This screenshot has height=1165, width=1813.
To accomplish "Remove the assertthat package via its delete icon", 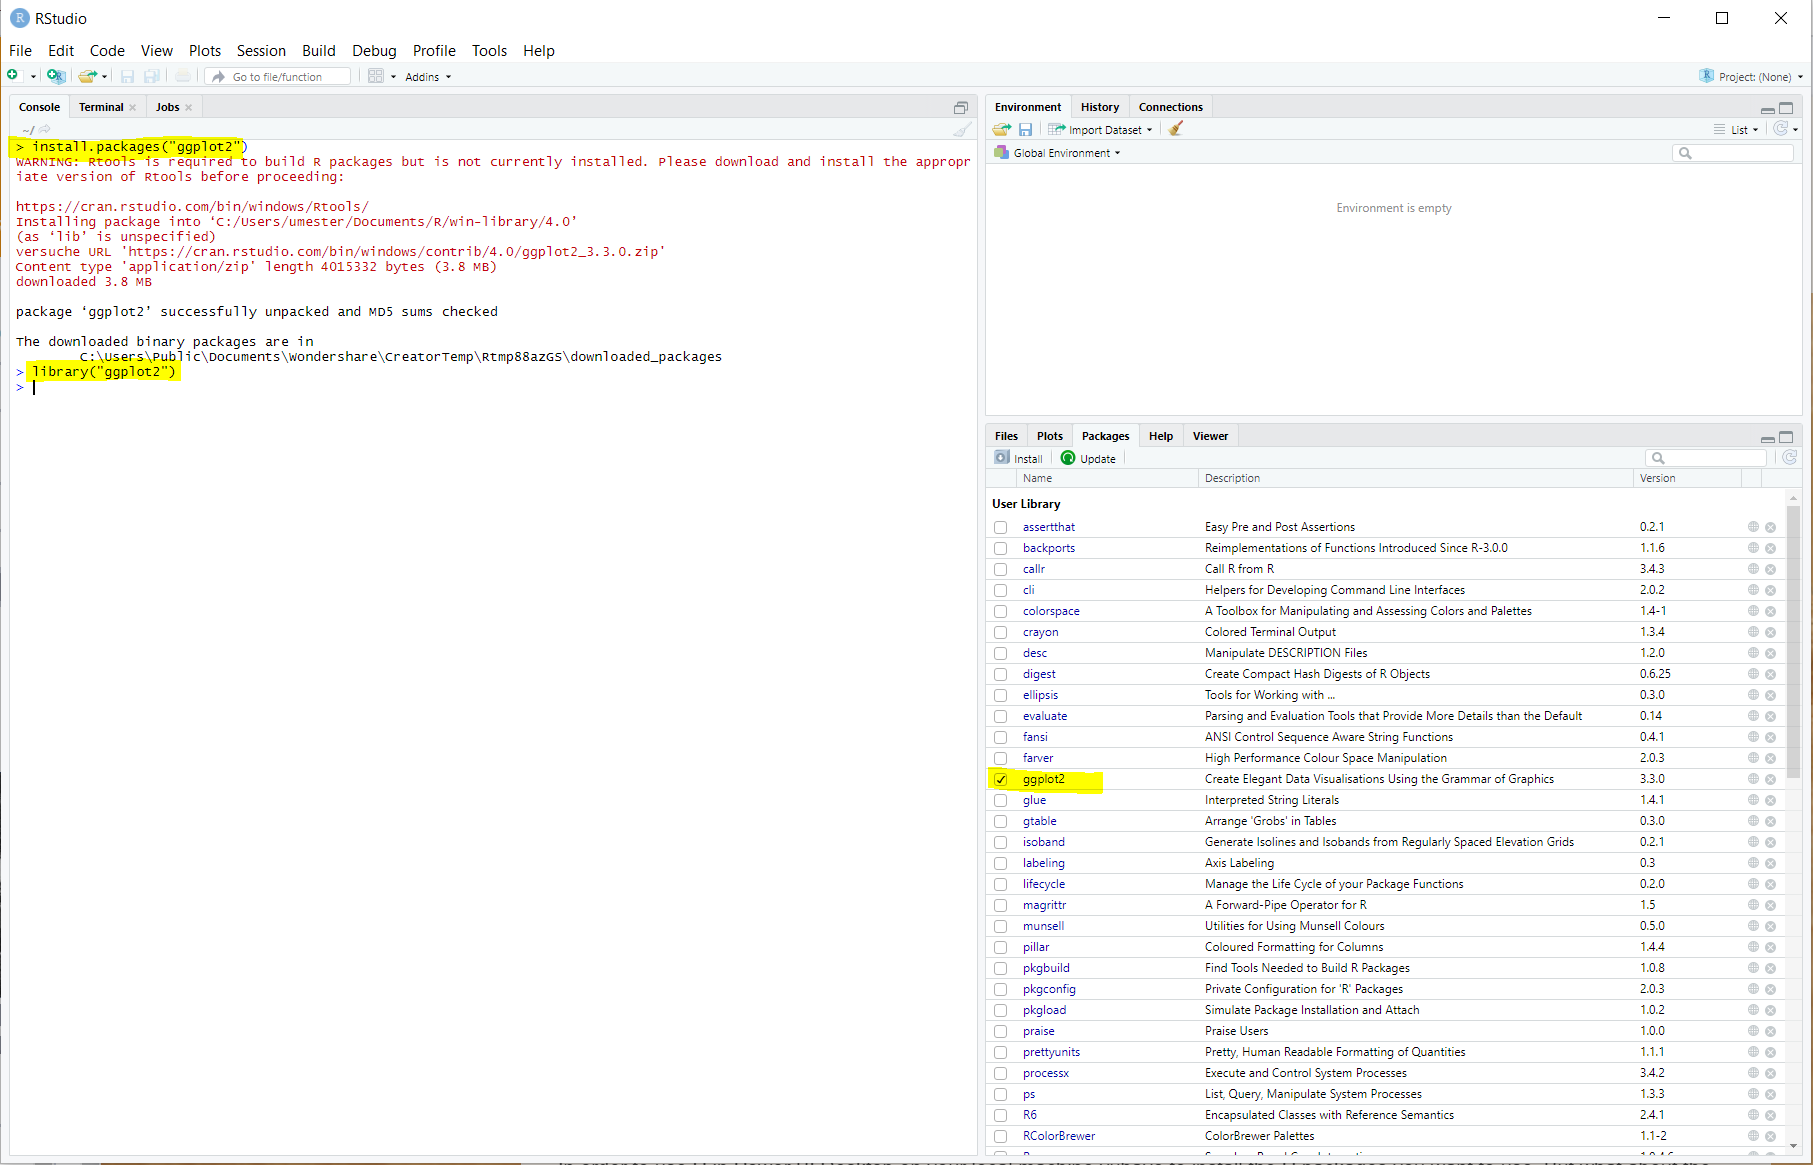I will (x=1769, y=527).
